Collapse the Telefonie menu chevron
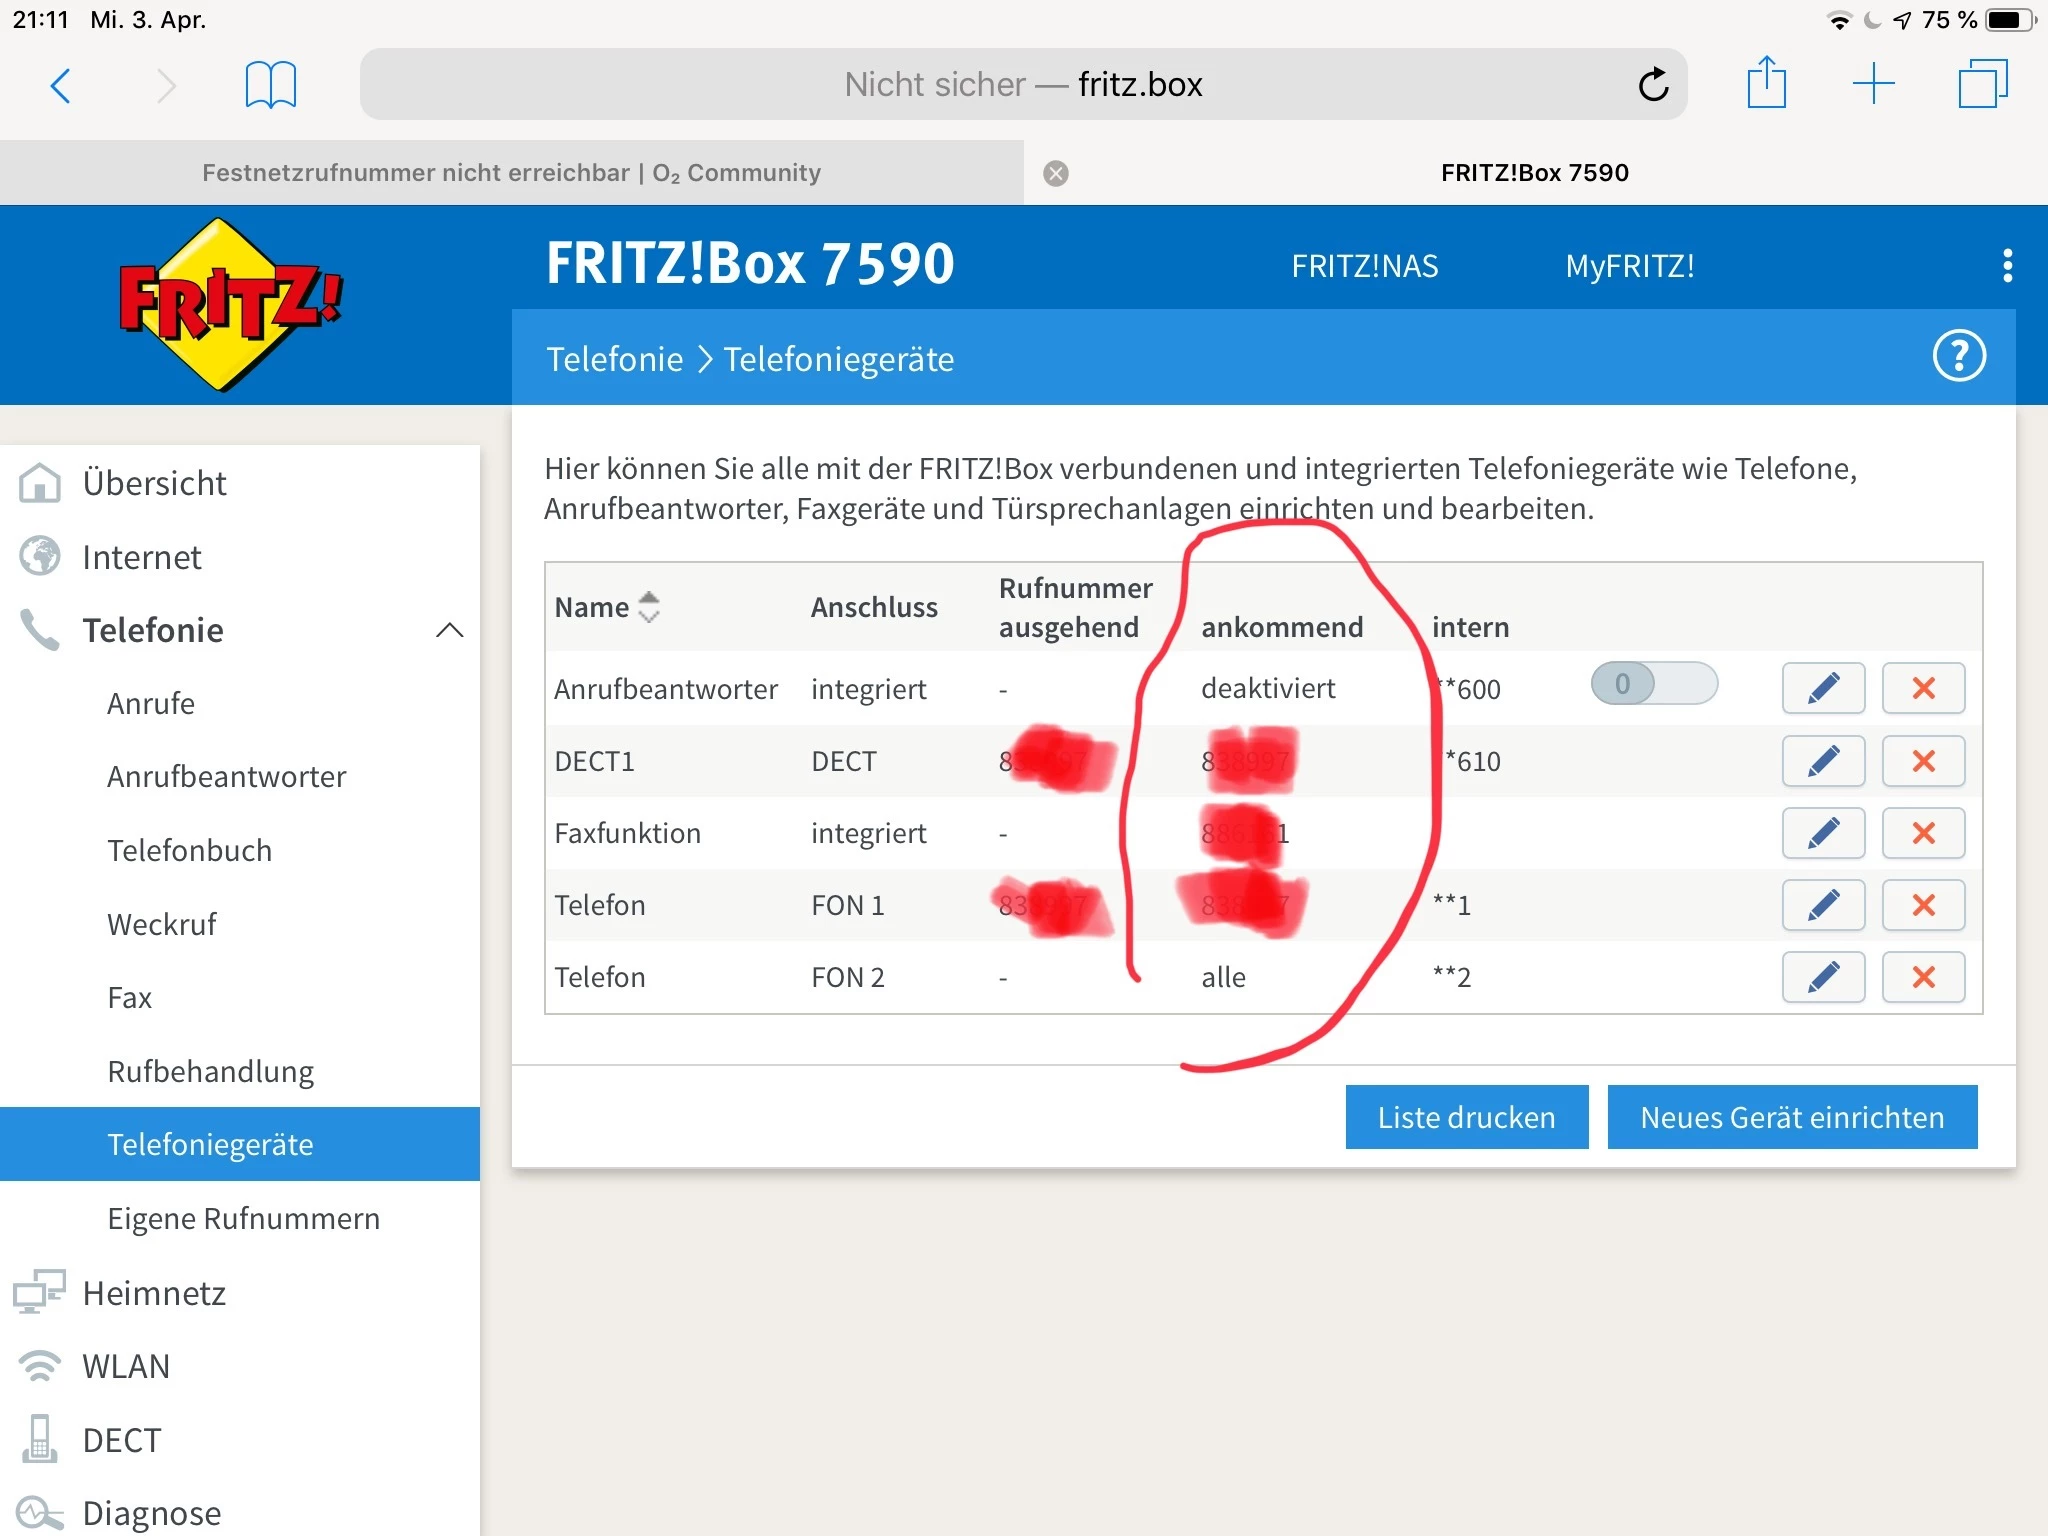The width and height of the screenshot is (2048, 1536). point(450,630)
